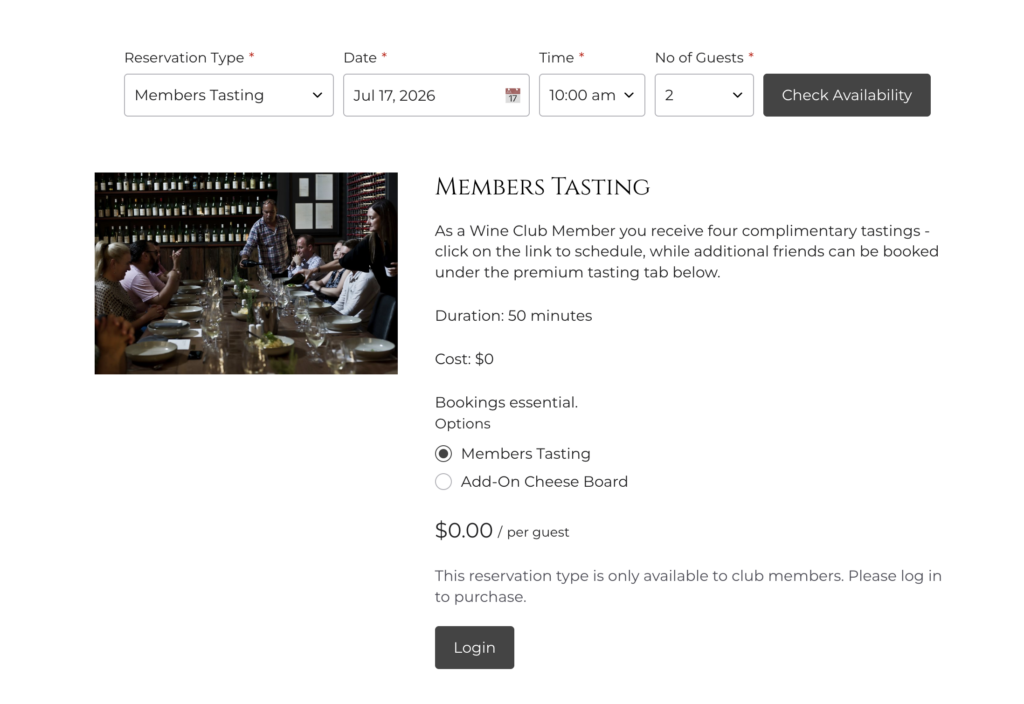Click the Members Tasting heading

point(543,187)
